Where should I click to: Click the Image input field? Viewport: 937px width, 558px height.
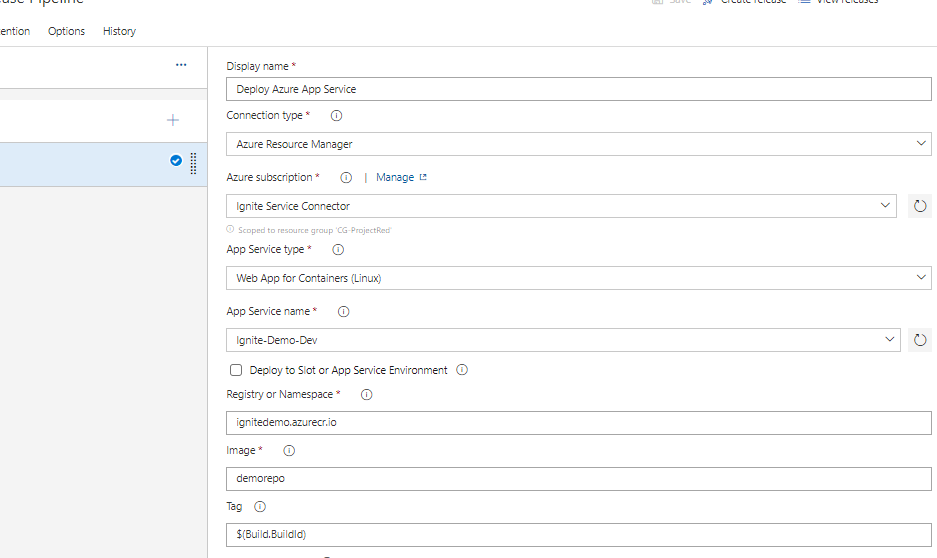pos(578,479)
